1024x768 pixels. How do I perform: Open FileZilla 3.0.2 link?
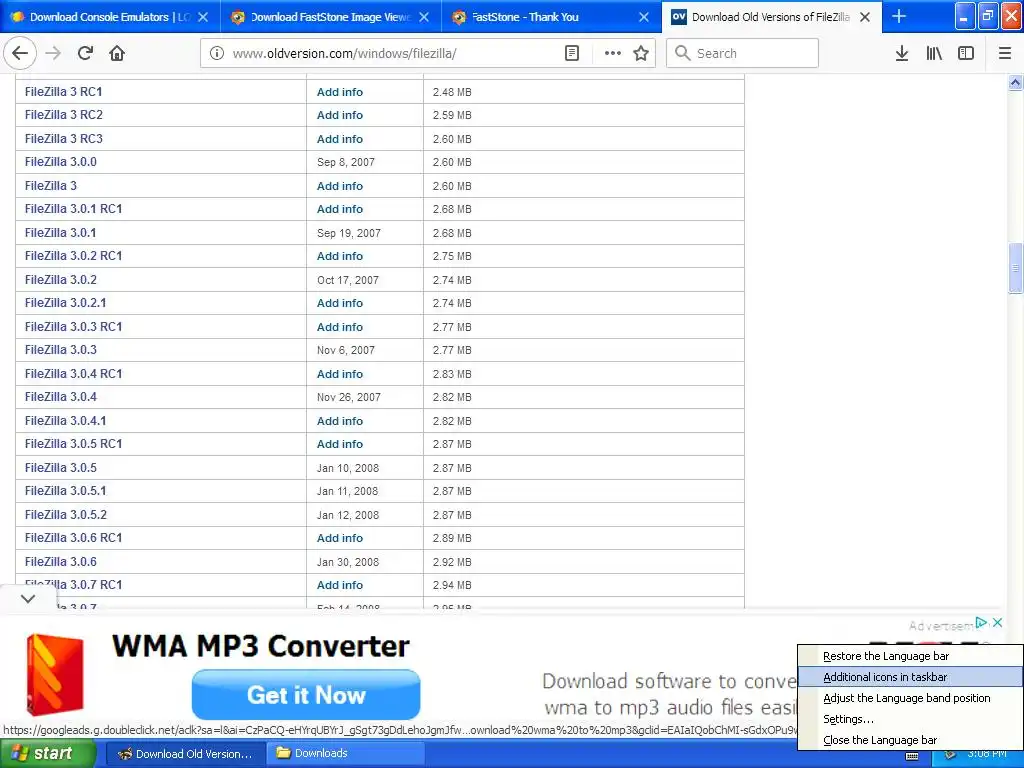(61, 280)
